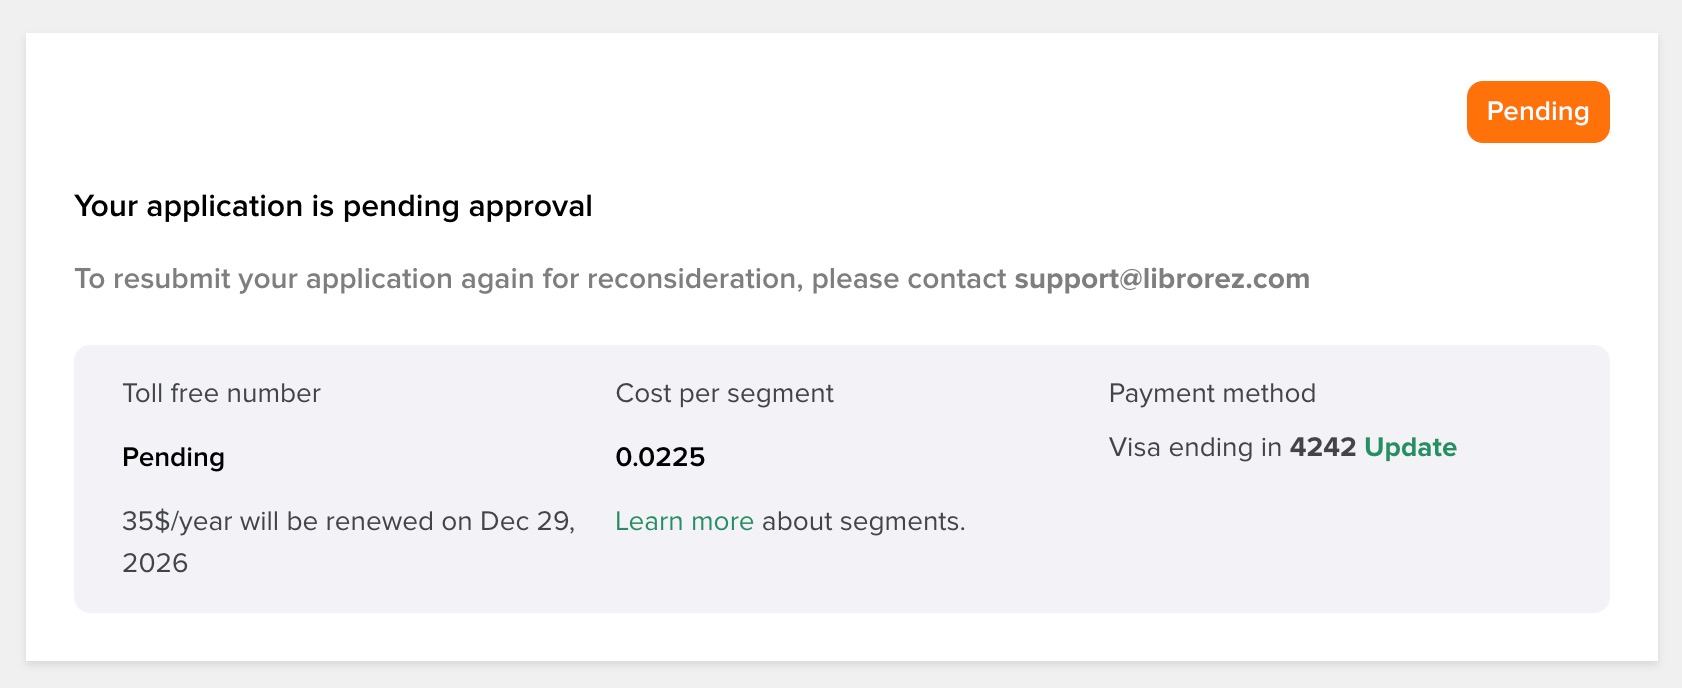1682x688 pixels.
Task: Click the resubmit application instruction text
Action: [440, 279]
